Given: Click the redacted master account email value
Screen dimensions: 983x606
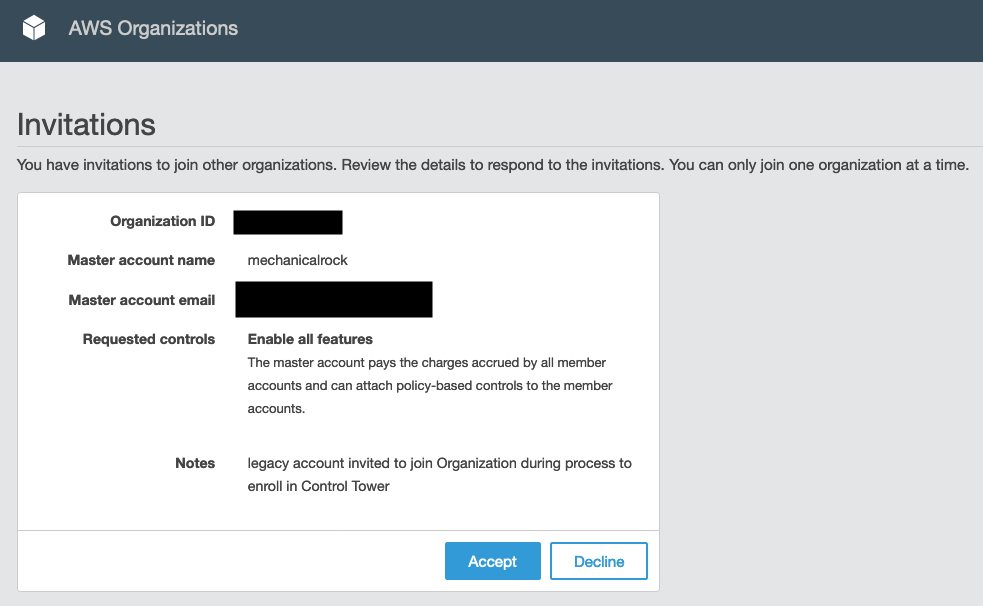Looking at the screenshot, I should (x=334, y=300).
